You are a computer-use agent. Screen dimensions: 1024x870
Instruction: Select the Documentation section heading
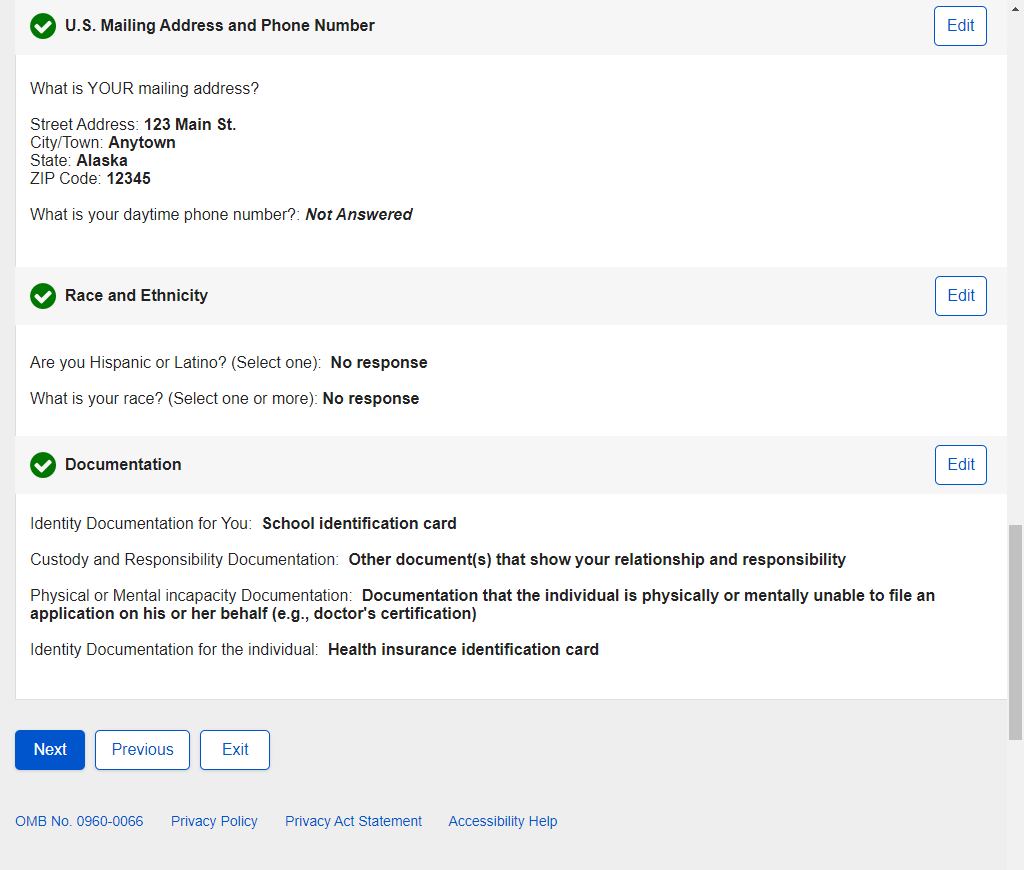pyautogui.click(x=123, y=465)
